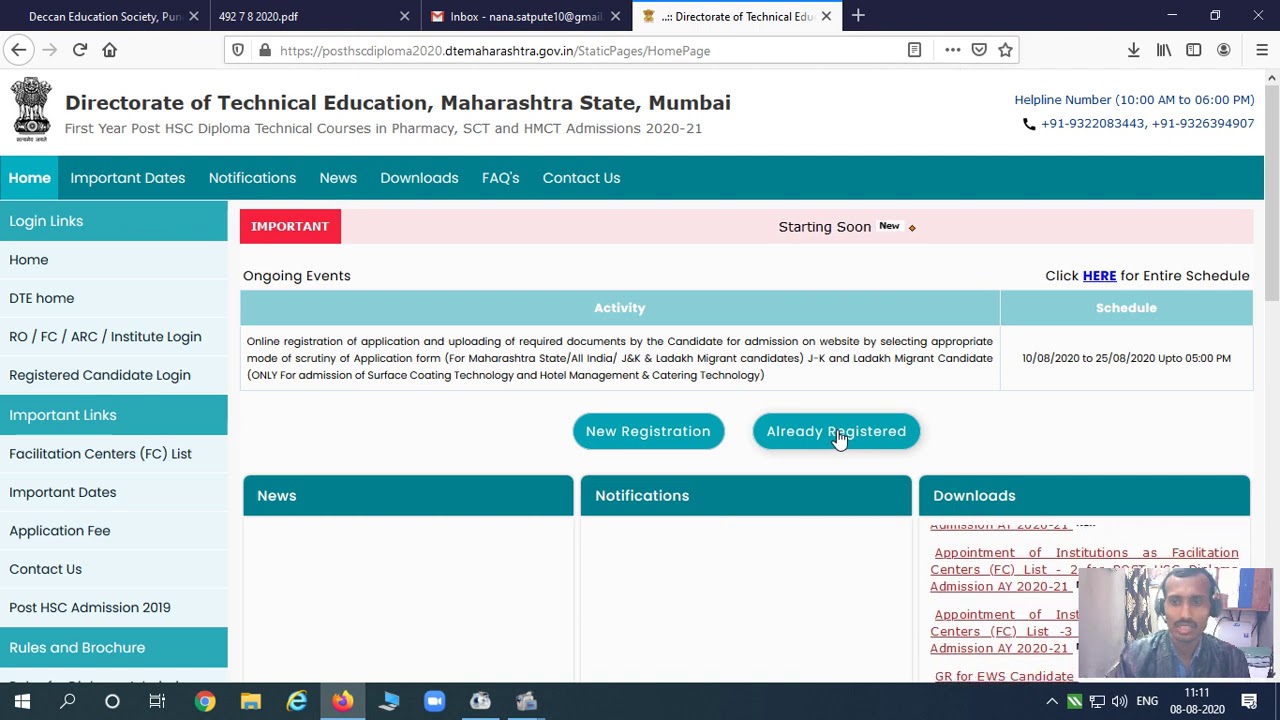Close the Deccan Education Society tab
Image resolution: width=1280 pixels, height=720 pixels.
click(194, 16)
